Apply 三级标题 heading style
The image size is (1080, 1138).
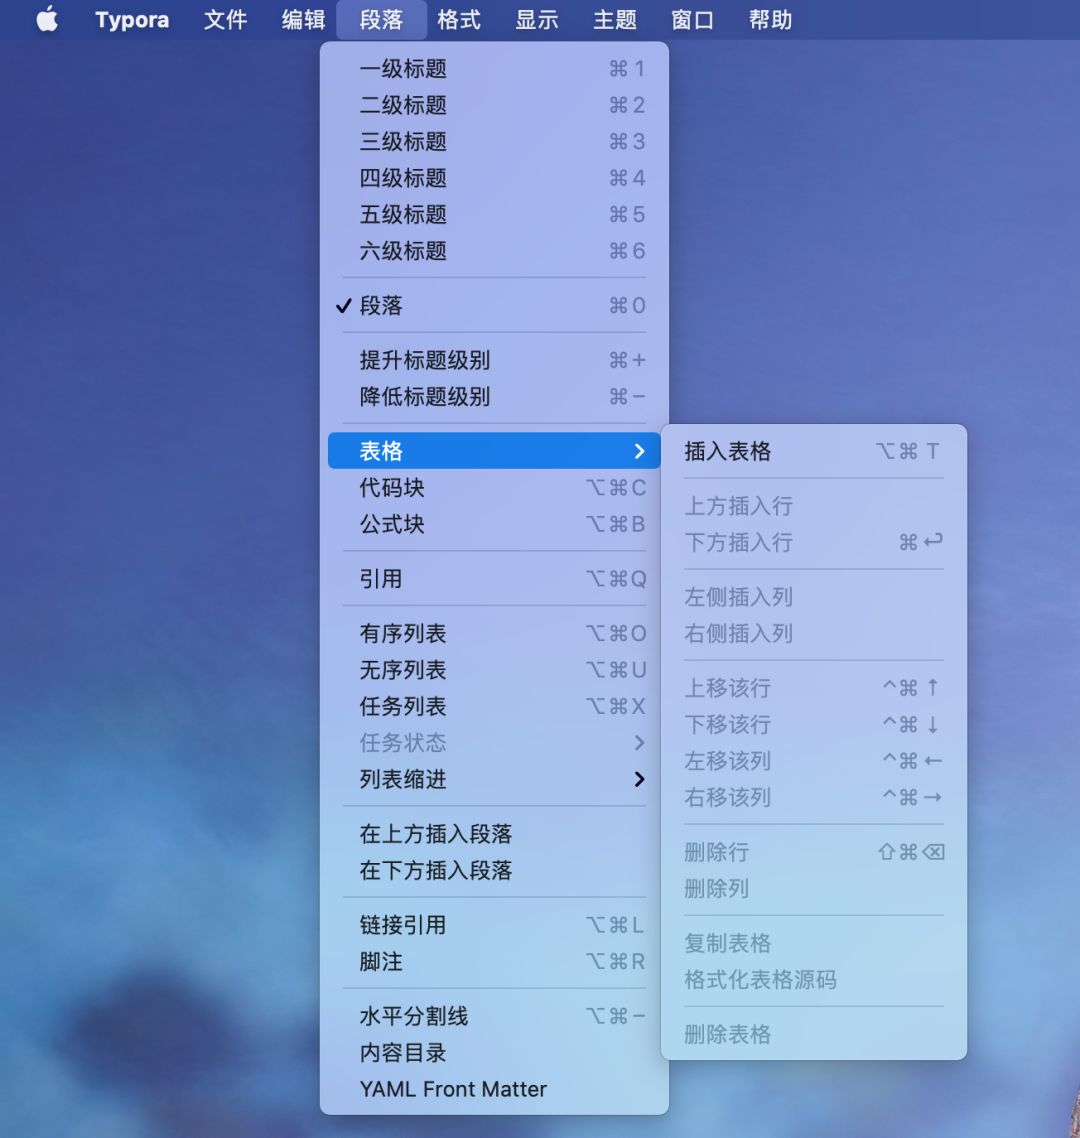tap(494, 142)
